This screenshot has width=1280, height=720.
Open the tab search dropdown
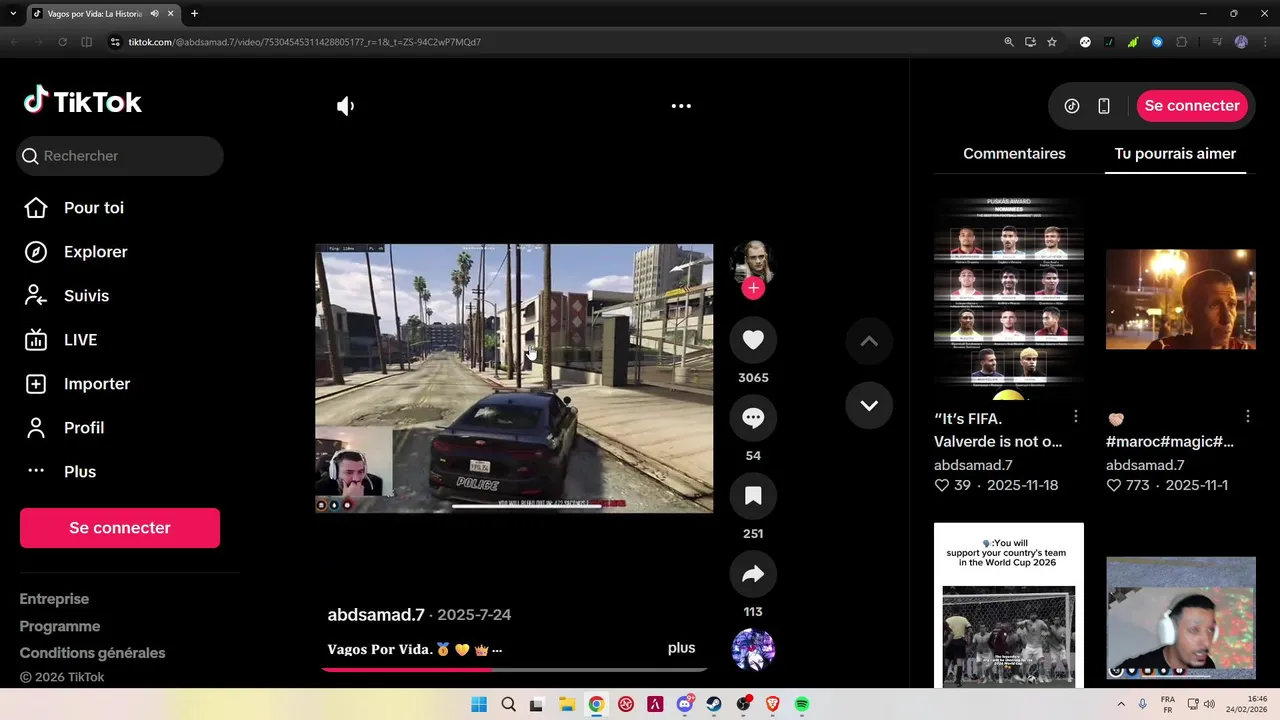tap(13, 14)
